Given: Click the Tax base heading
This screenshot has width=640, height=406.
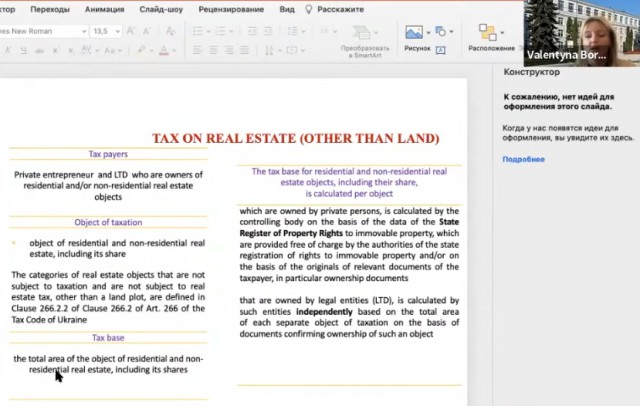Looking at the screenshot, I should pyautogui.click(x=108, y=337).
